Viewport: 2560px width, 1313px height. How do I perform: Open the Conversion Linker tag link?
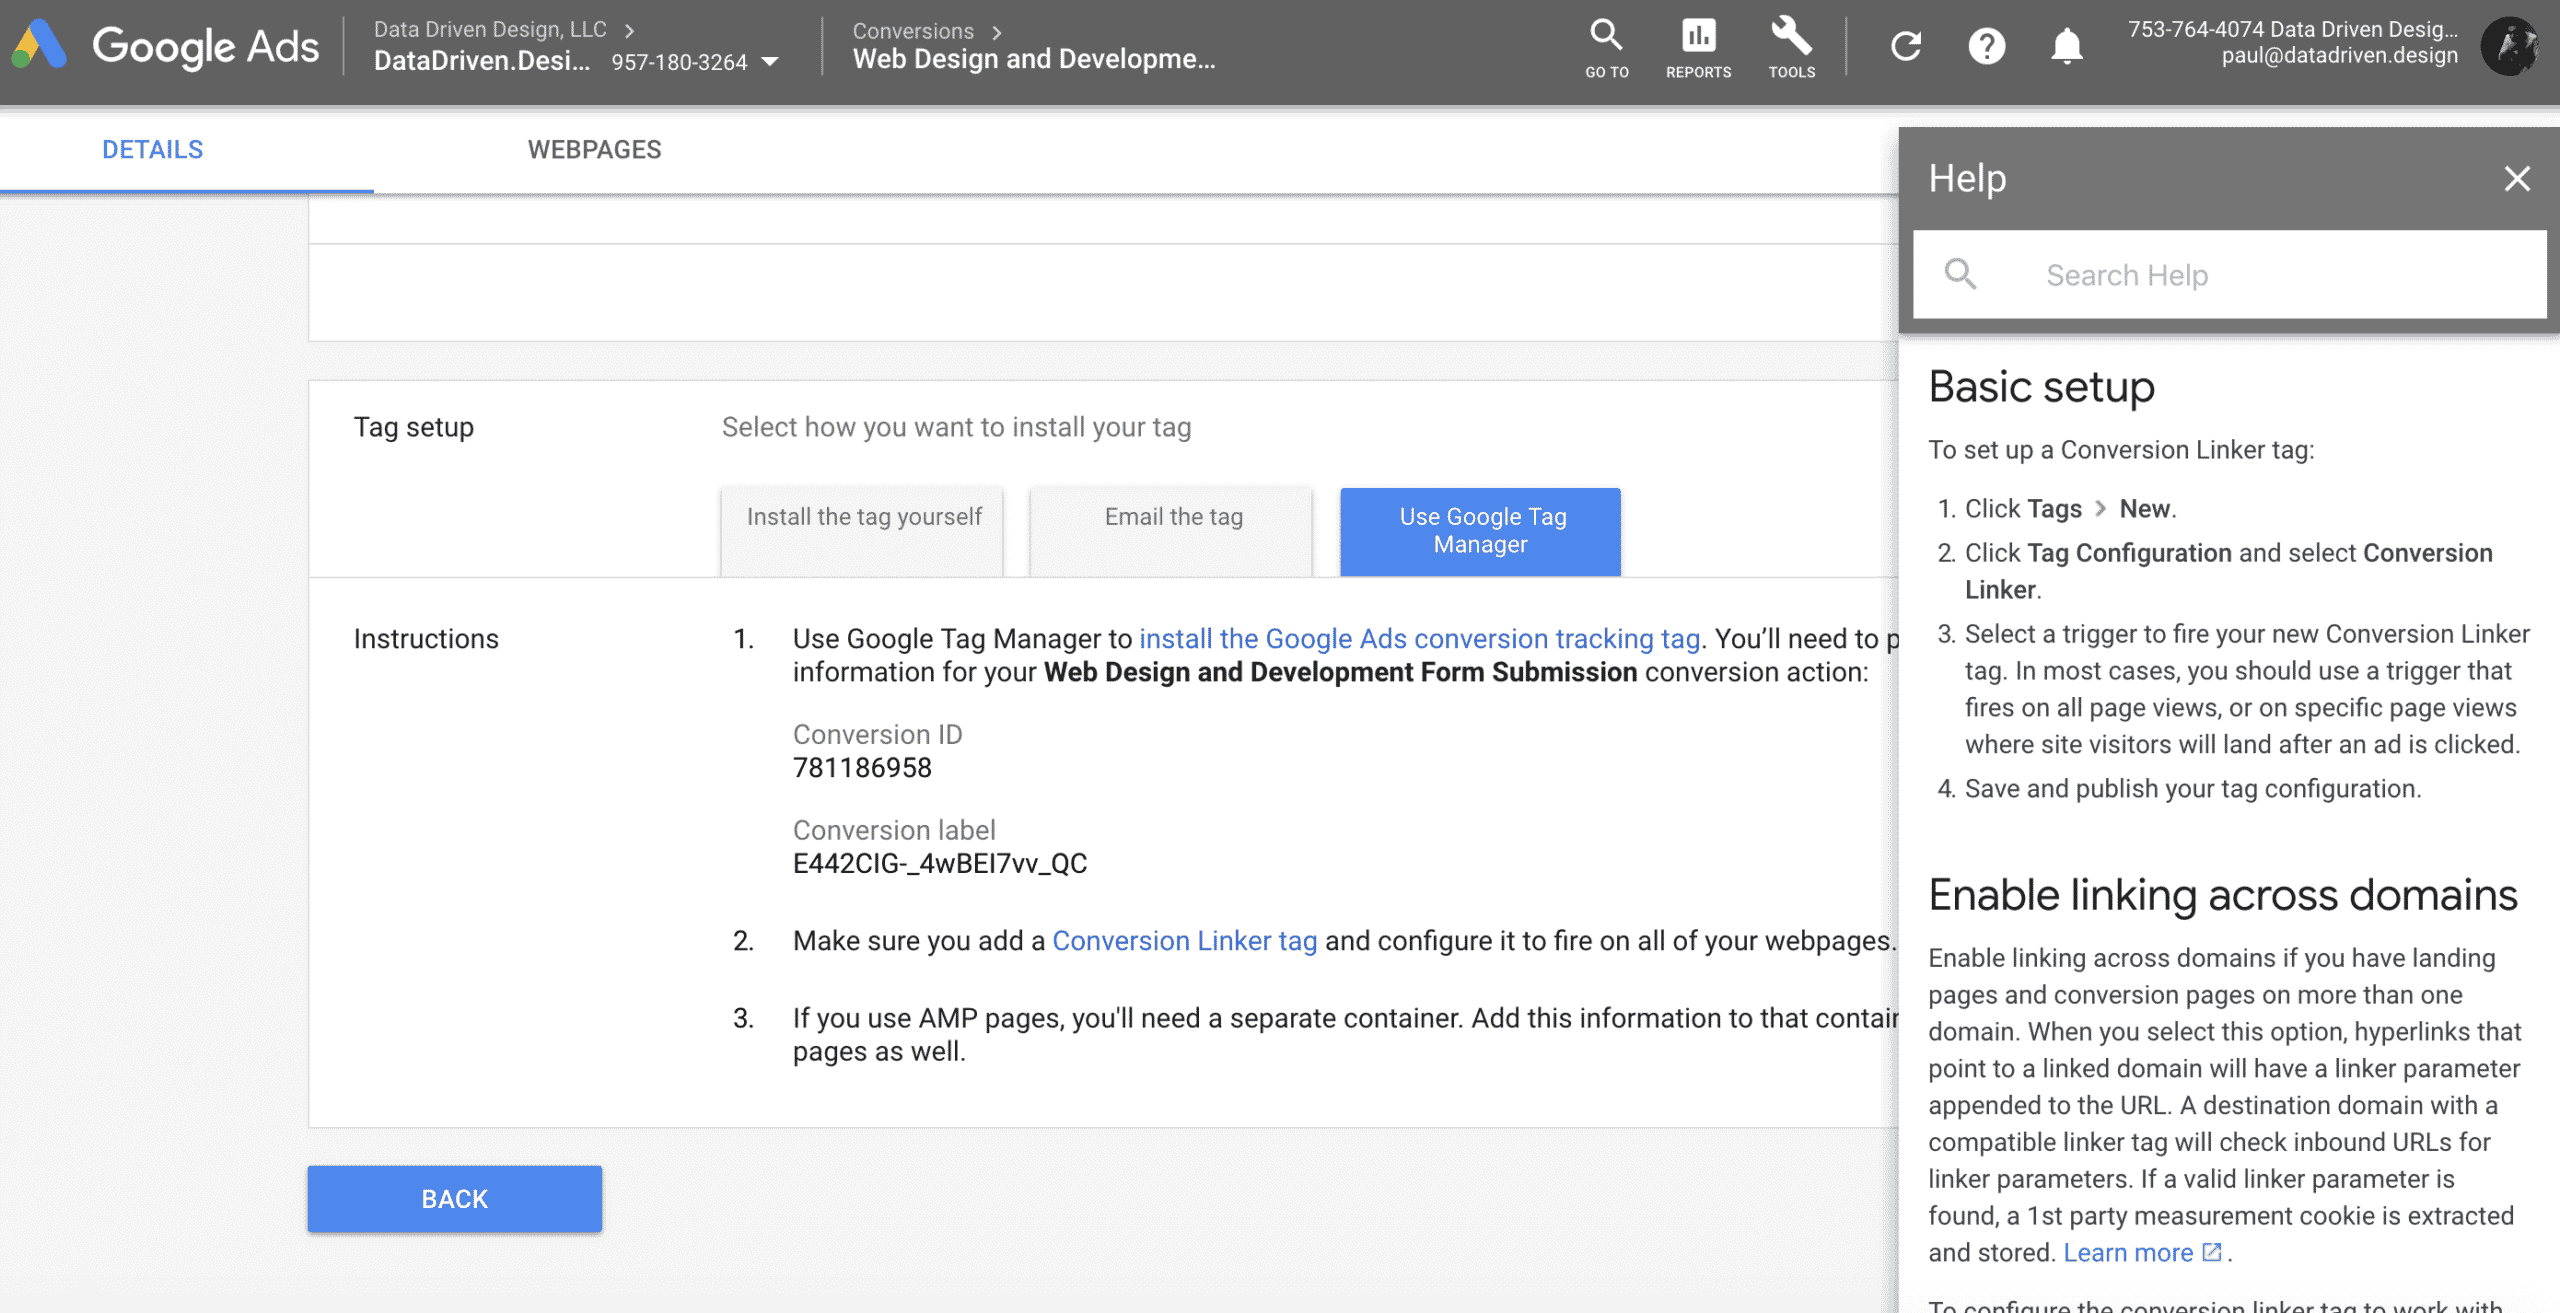tap(1184, 941)
